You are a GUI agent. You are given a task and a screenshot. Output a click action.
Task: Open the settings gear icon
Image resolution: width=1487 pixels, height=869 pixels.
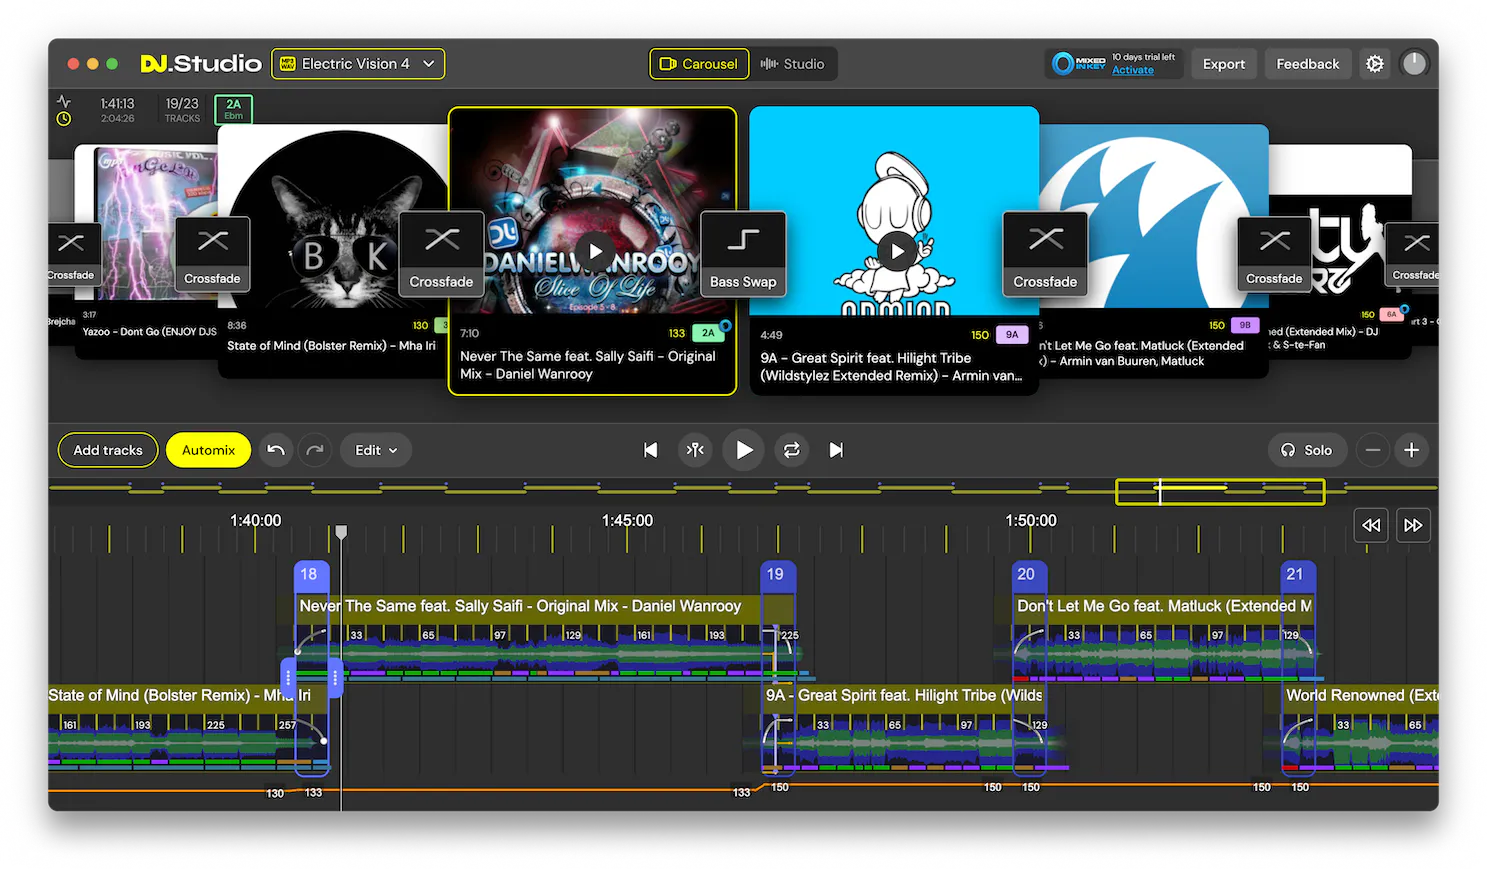[1375, 64]
